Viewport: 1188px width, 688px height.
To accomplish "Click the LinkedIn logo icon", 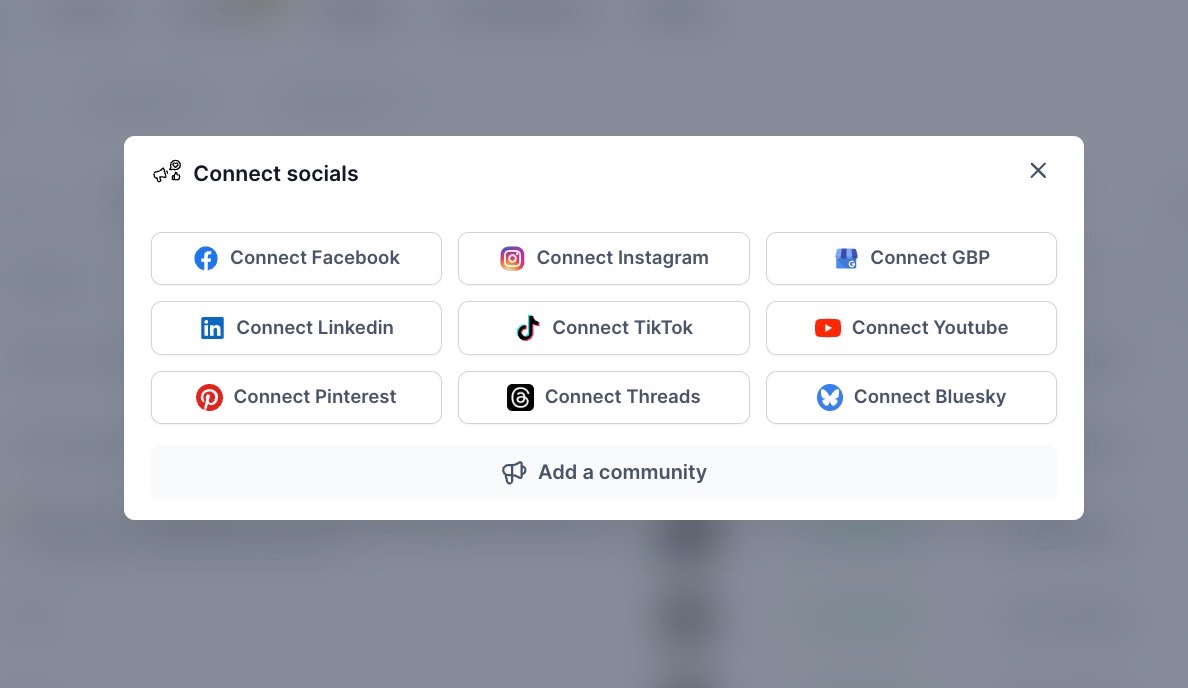I will [212, 328].
